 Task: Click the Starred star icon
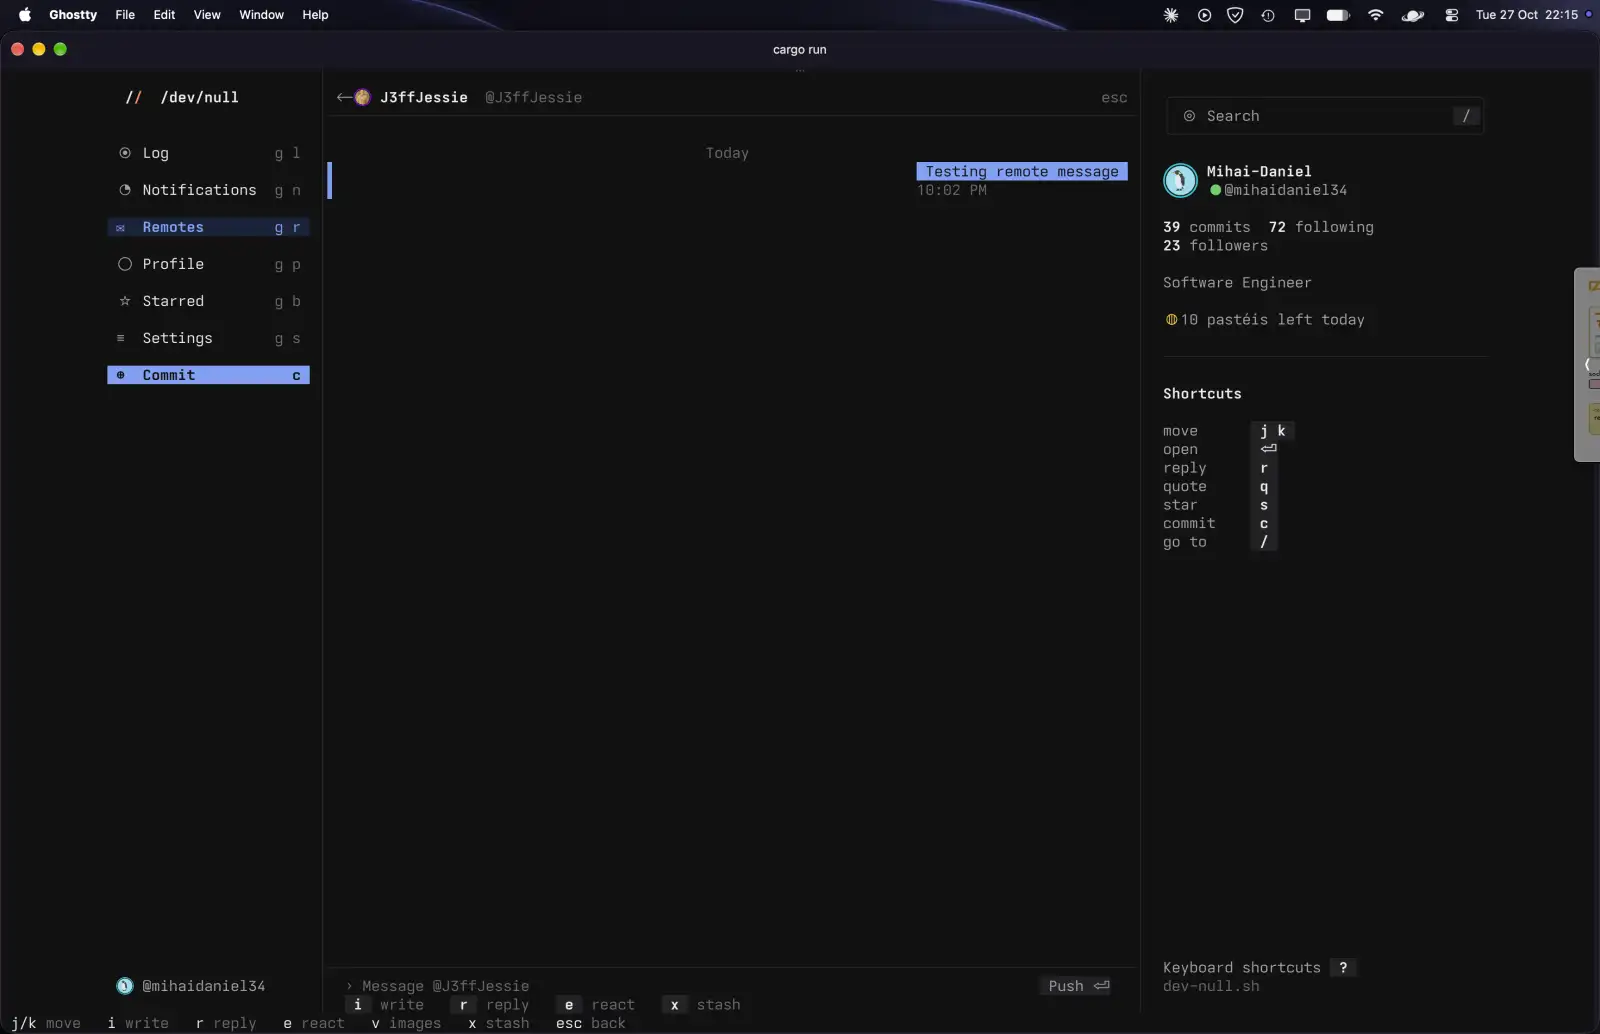pyautogui.click(x=125, y=301)
